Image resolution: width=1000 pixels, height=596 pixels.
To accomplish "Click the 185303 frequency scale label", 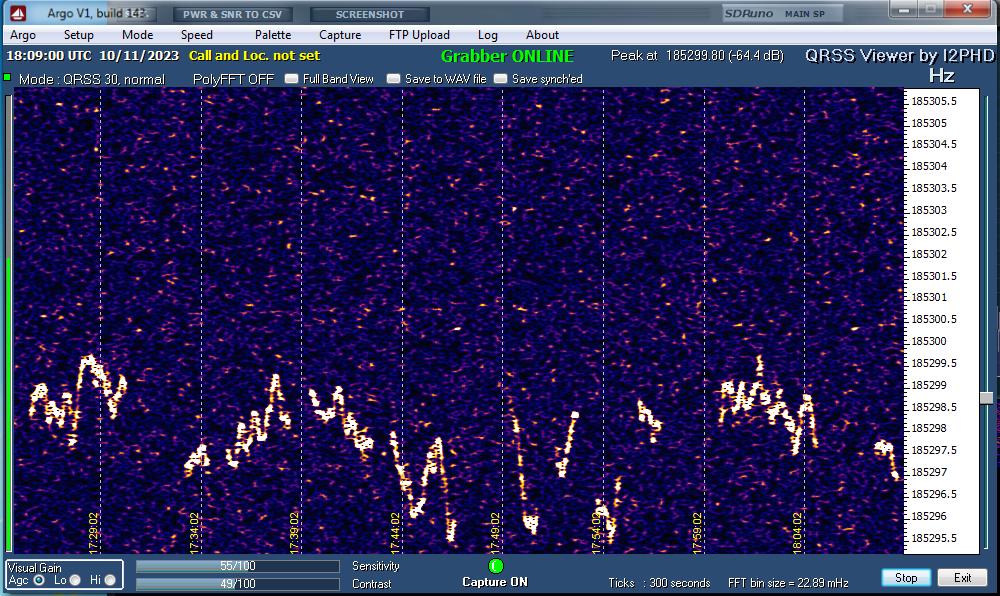I will pyautogui.click(x=929, y=210).
